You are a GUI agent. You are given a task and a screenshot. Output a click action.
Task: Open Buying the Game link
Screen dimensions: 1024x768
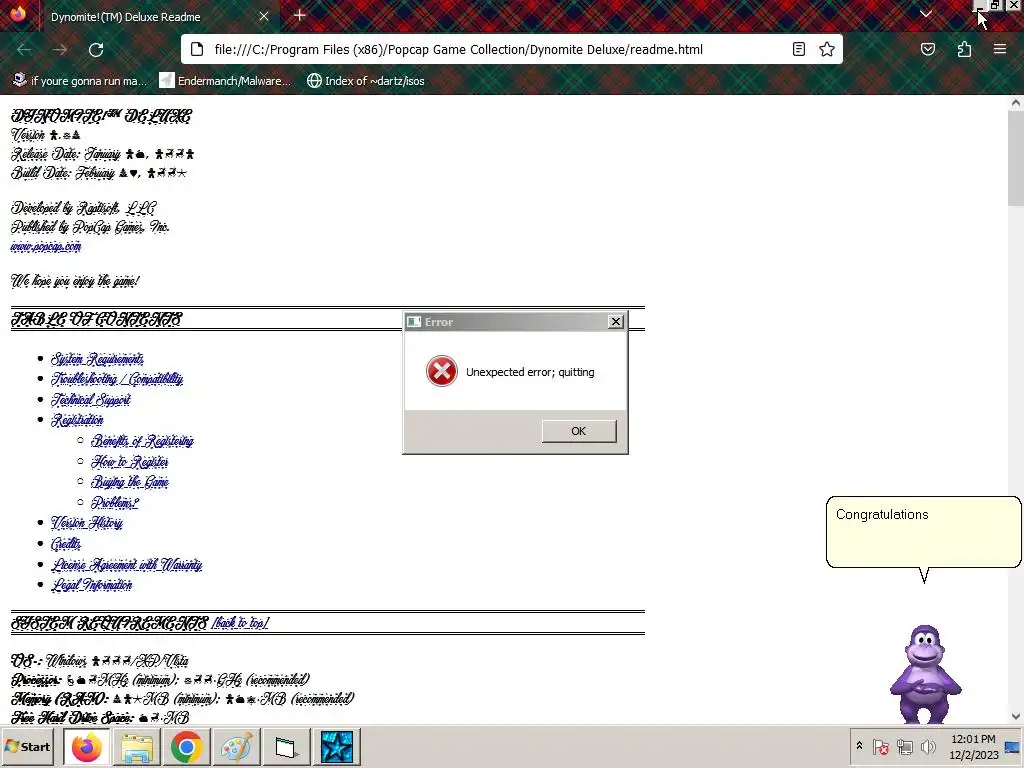point(130,482)
